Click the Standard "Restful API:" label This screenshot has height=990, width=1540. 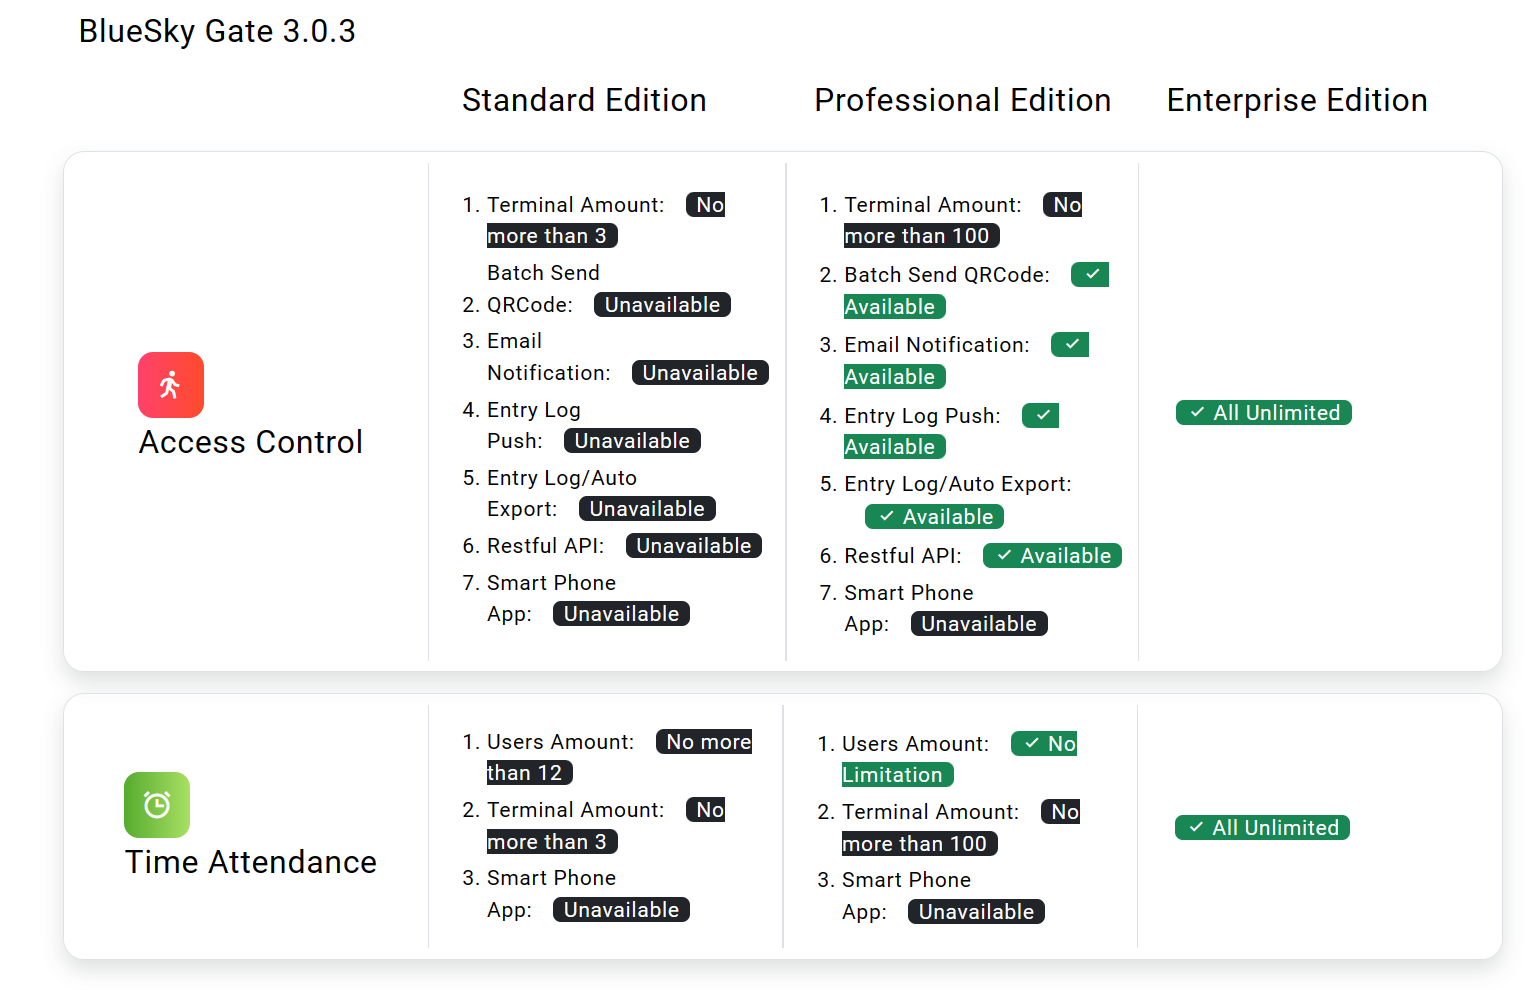click(546, 546)
